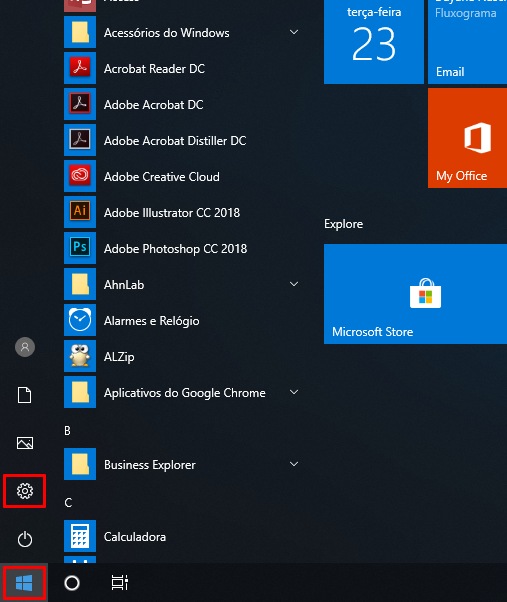Select the AhnLab folder label

pos(124,285)
